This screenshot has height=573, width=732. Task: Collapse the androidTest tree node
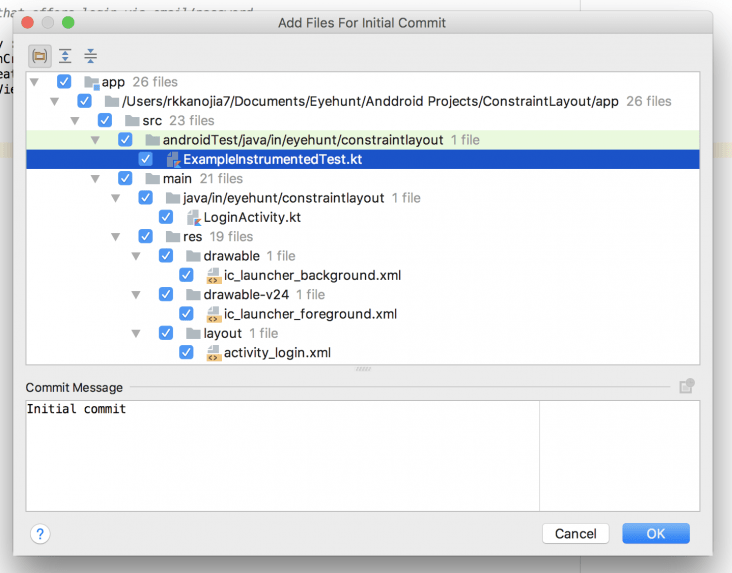coord(95,140)
